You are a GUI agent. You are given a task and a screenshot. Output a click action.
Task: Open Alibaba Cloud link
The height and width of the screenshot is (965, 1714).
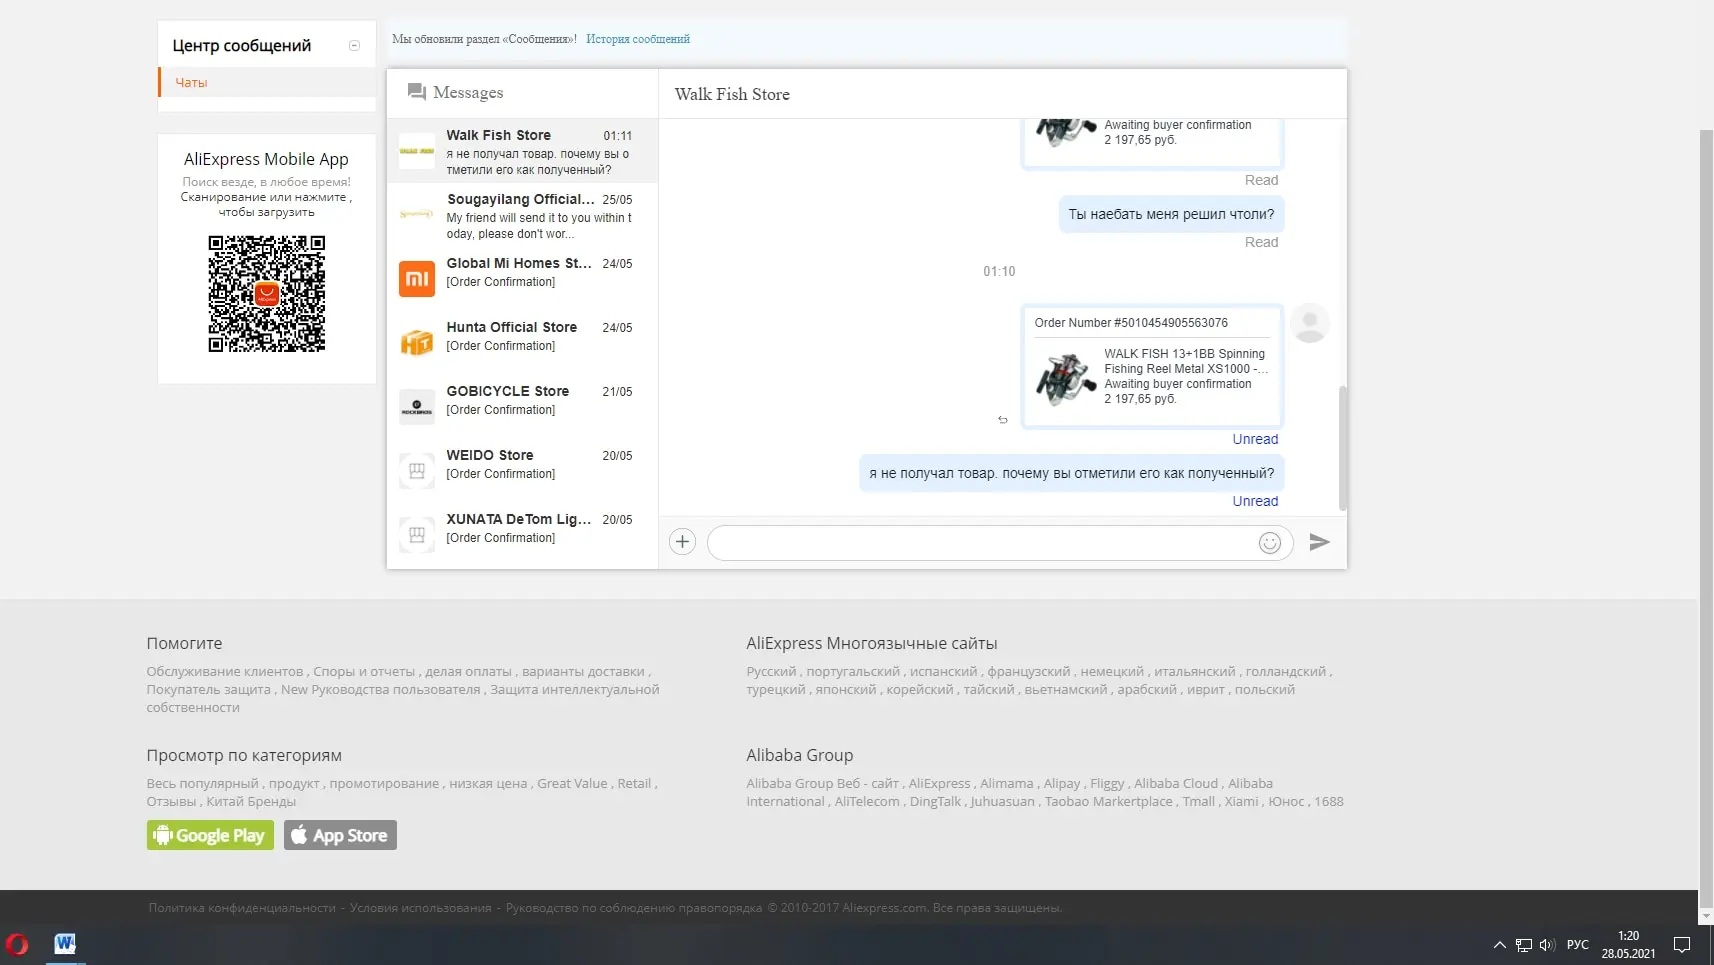coord(1176,784)
